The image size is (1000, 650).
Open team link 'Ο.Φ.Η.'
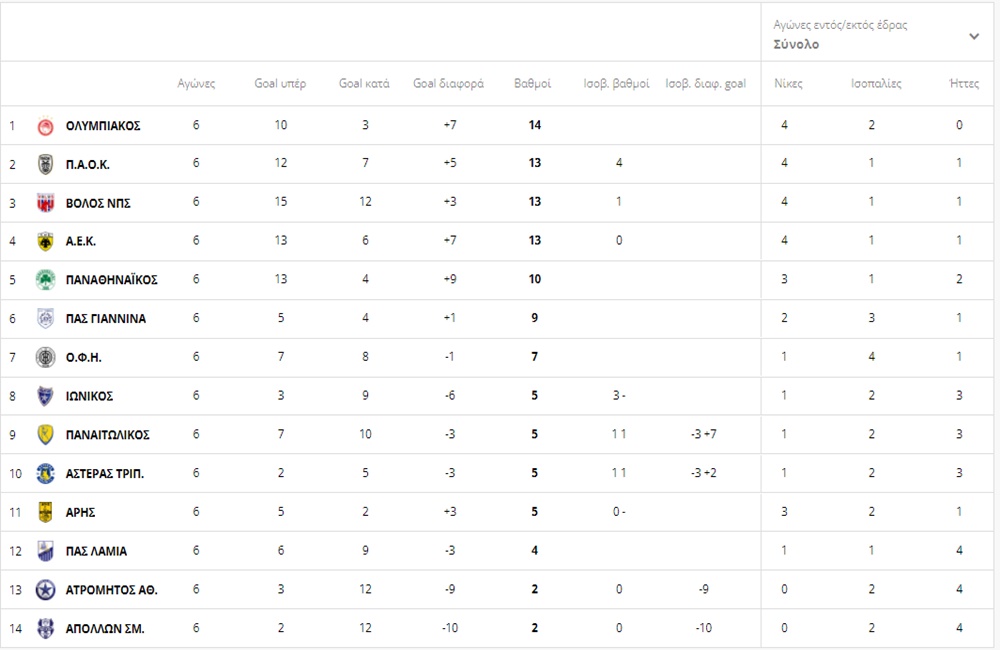point(84,358)
